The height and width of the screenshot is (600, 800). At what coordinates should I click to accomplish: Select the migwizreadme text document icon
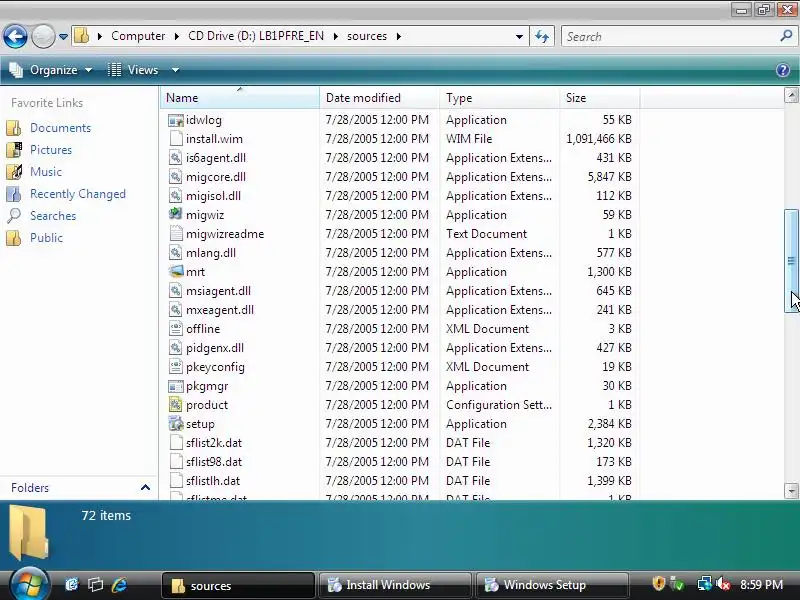coord(176,234)
